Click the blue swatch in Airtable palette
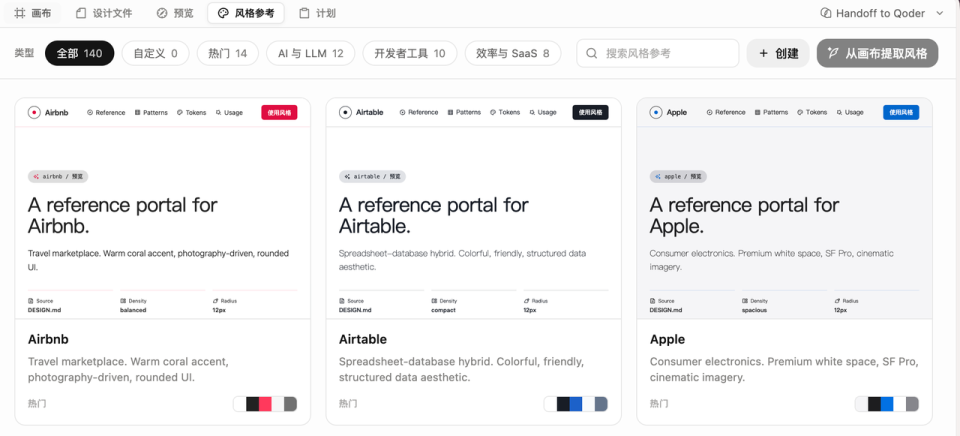Image resolution: width=960 pixels, height=436 pixels. tap(576, 404)
